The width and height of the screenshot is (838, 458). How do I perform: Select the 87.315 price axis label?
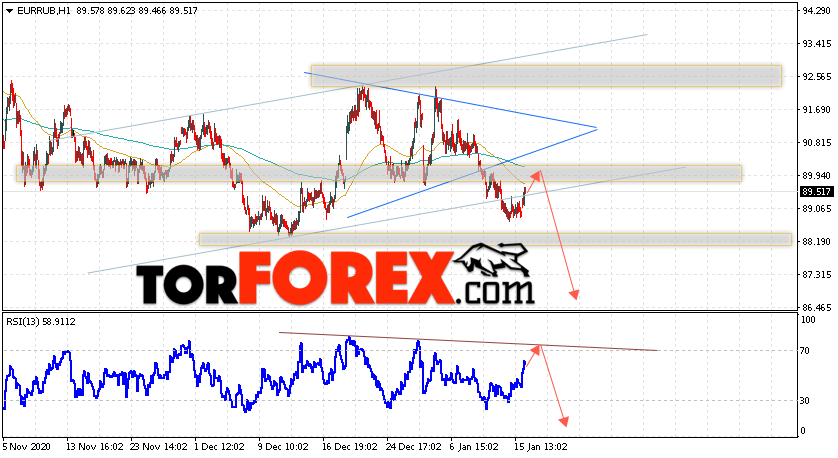coord(817,275)
